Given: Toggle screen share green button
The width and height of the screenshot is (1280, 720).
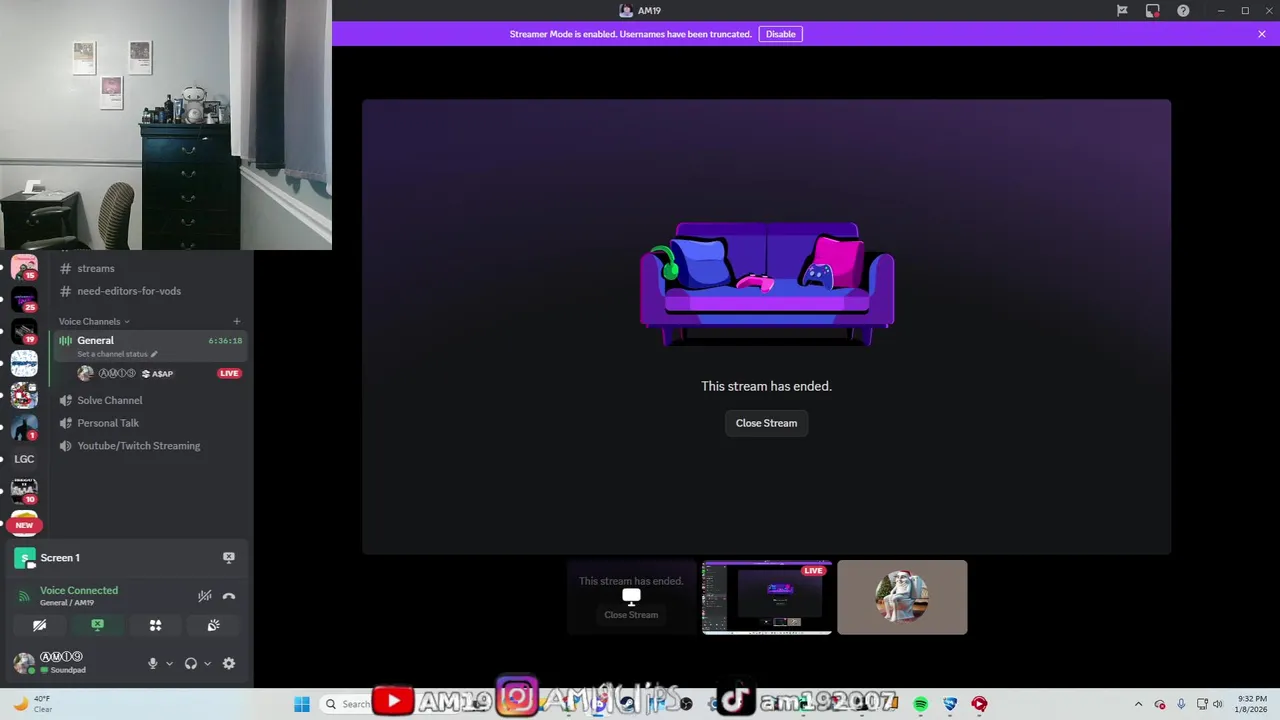Looking at the screenshot, I should (x=97, y=625).
